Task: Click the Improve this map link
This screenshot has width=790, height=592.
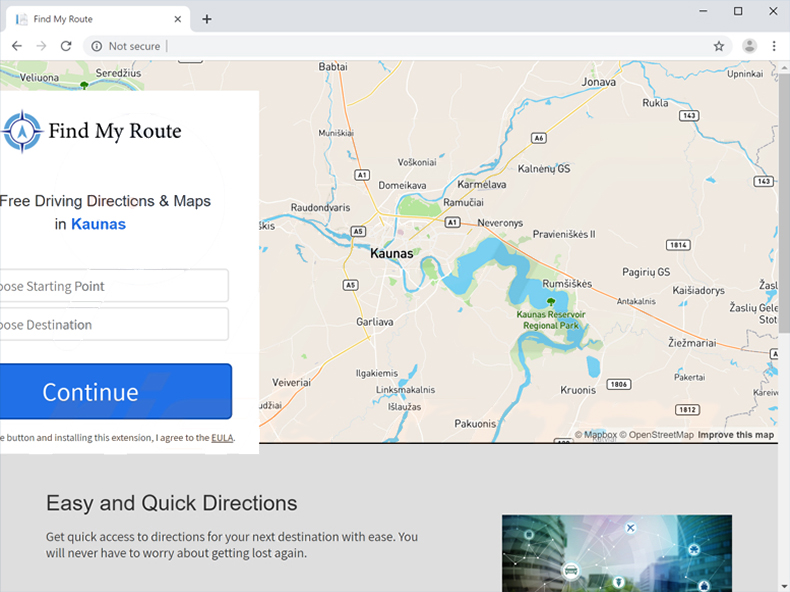Action: pyautogui.click(x=736, y=435)
